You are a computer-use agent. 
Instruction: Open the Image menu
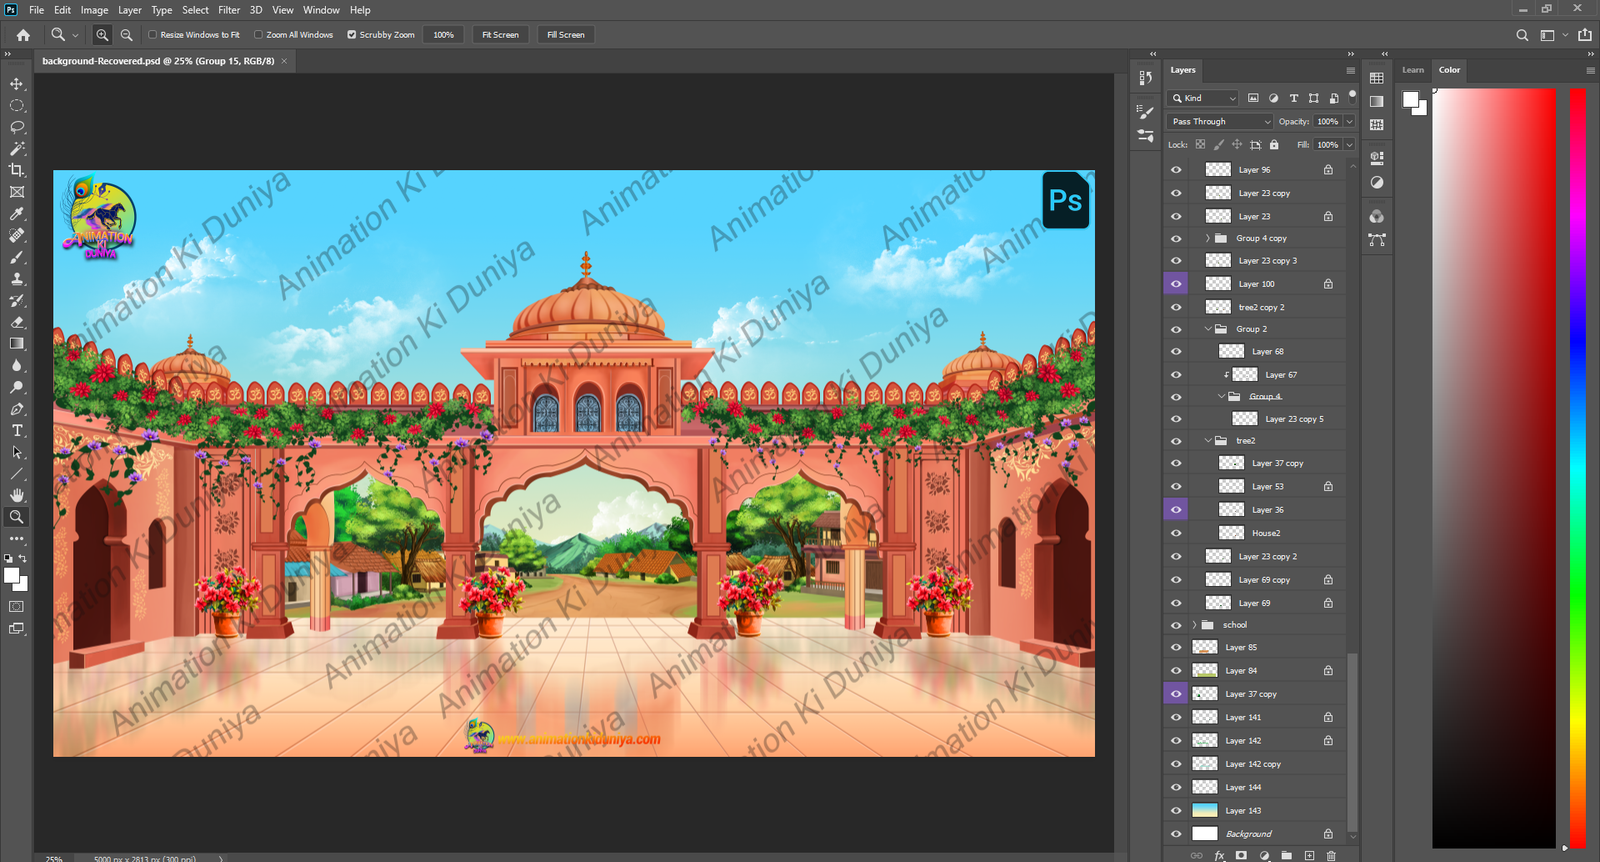(94, 10)
